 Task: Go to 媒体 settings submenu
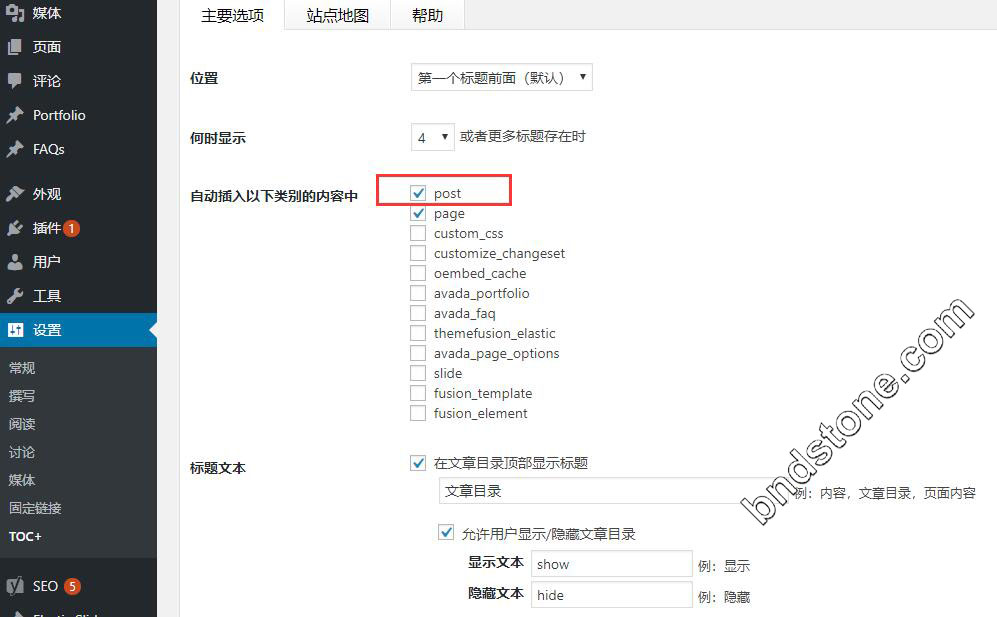[22, 480]
